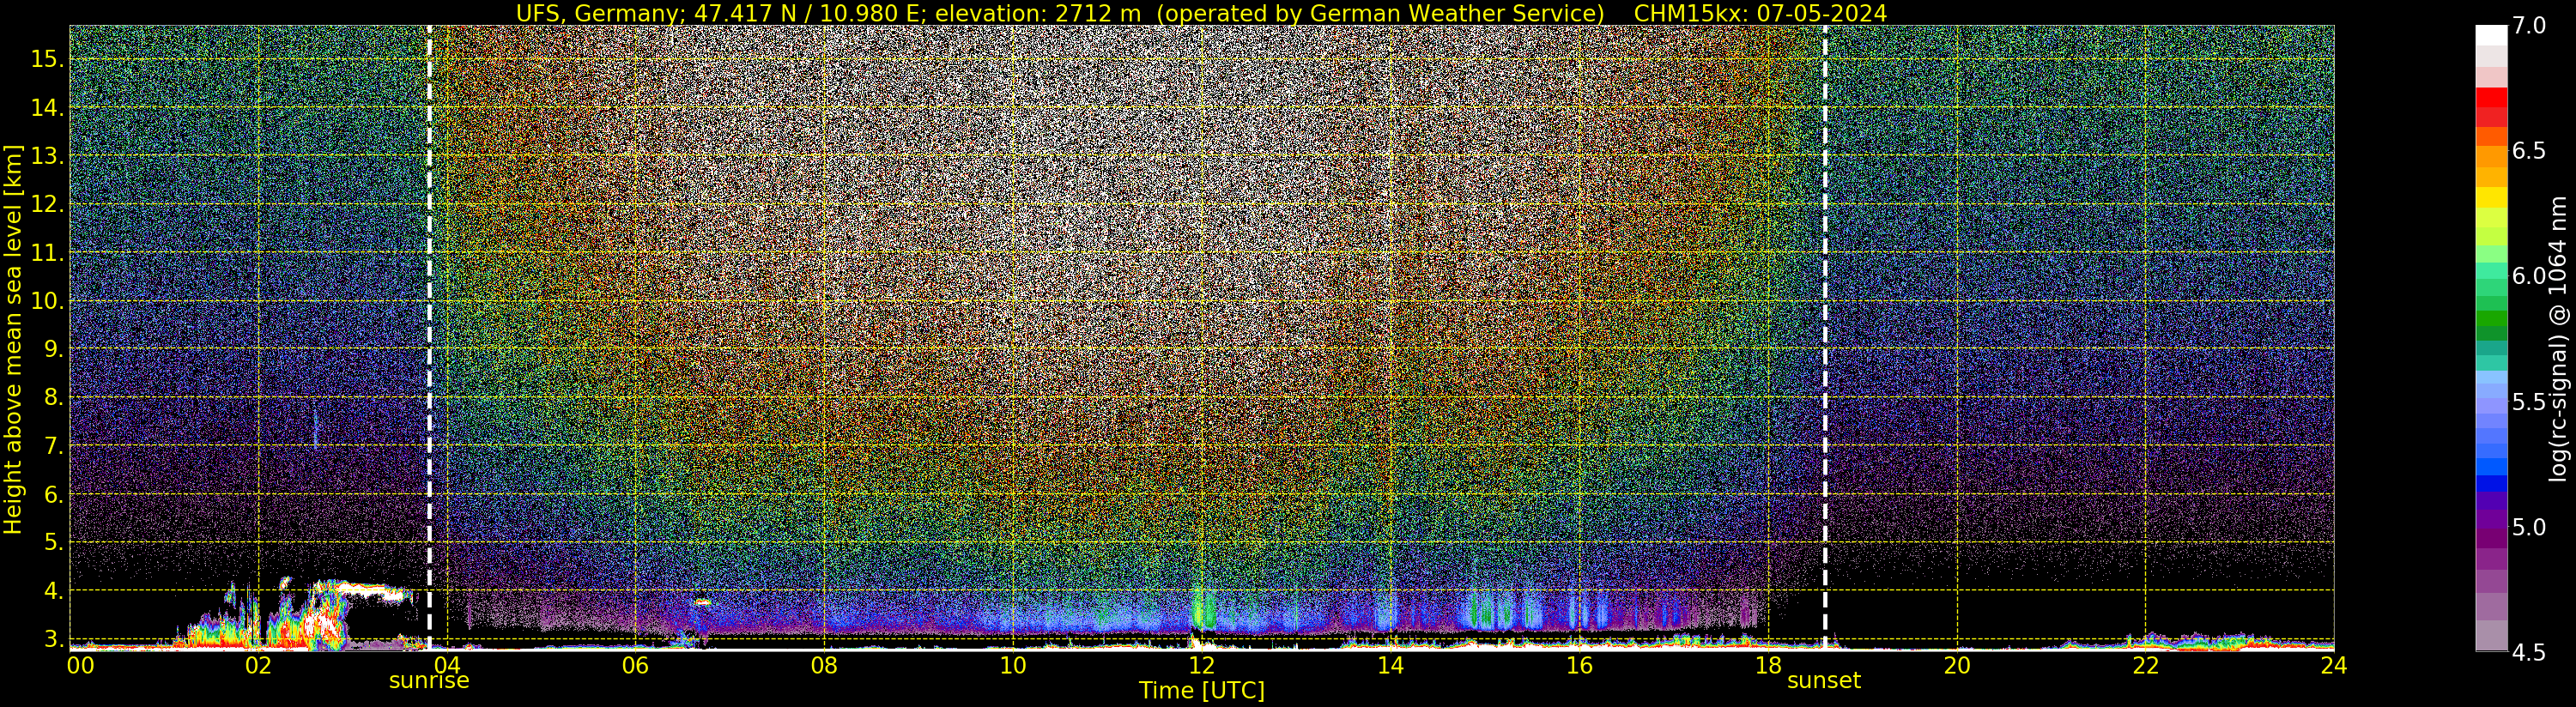This screenshot has width=2576, height=707.
Task: Click the 18 tick label on the time axis
Action: 1768,665
